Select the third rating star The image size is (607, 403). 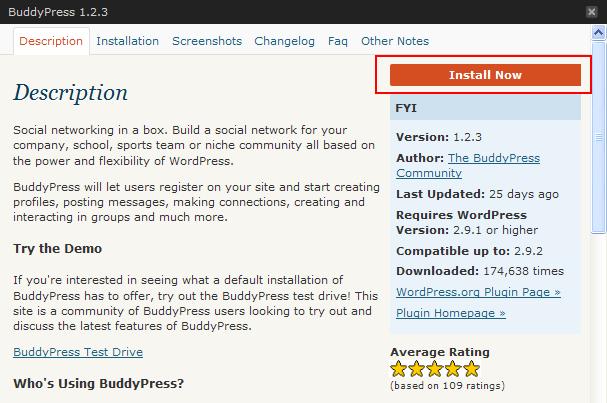pyautogui.click(x=435, y=369)
